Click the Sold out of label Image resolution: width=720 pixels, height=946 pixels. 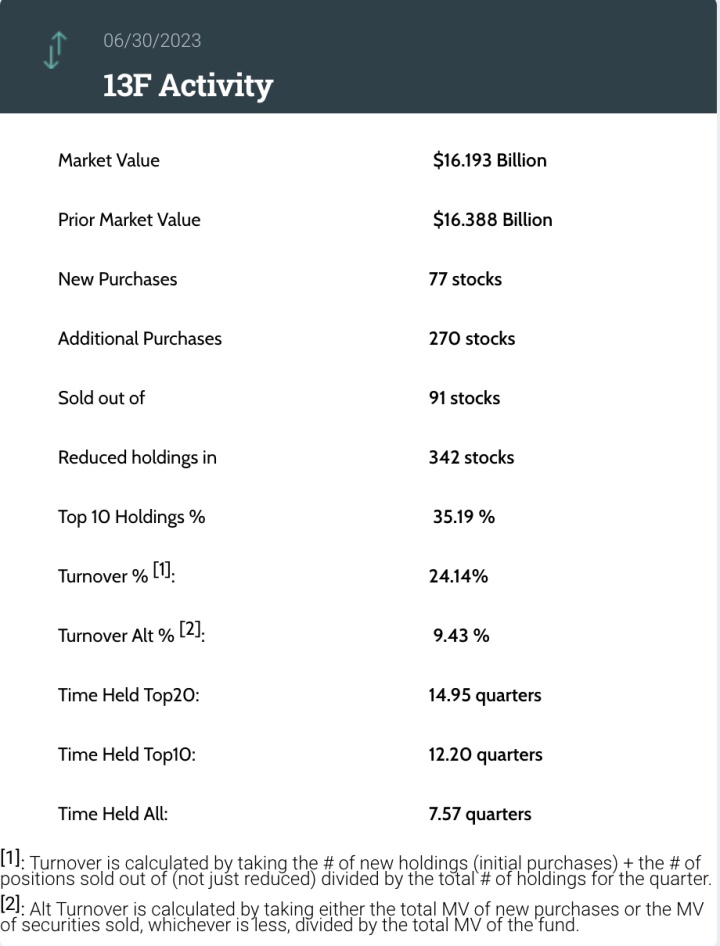(101, 398)
